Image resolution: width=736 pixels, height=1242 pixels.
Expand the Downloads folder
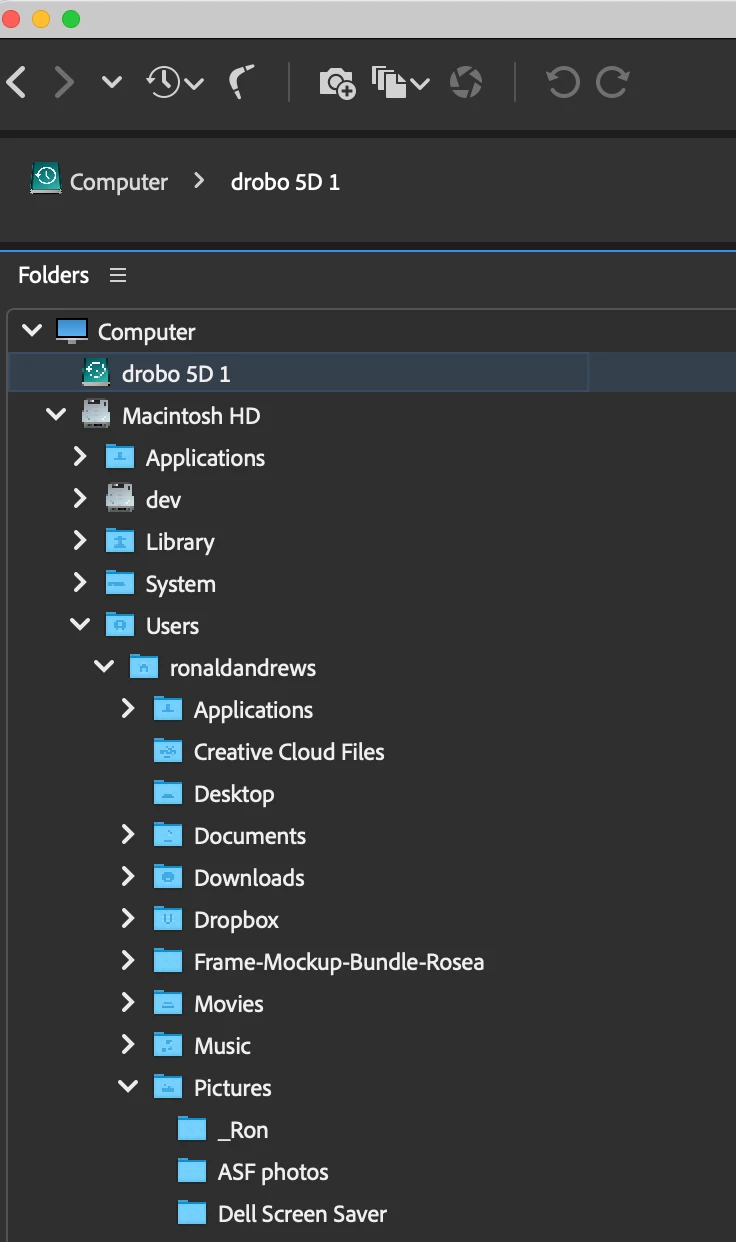(x=128, y=877)
